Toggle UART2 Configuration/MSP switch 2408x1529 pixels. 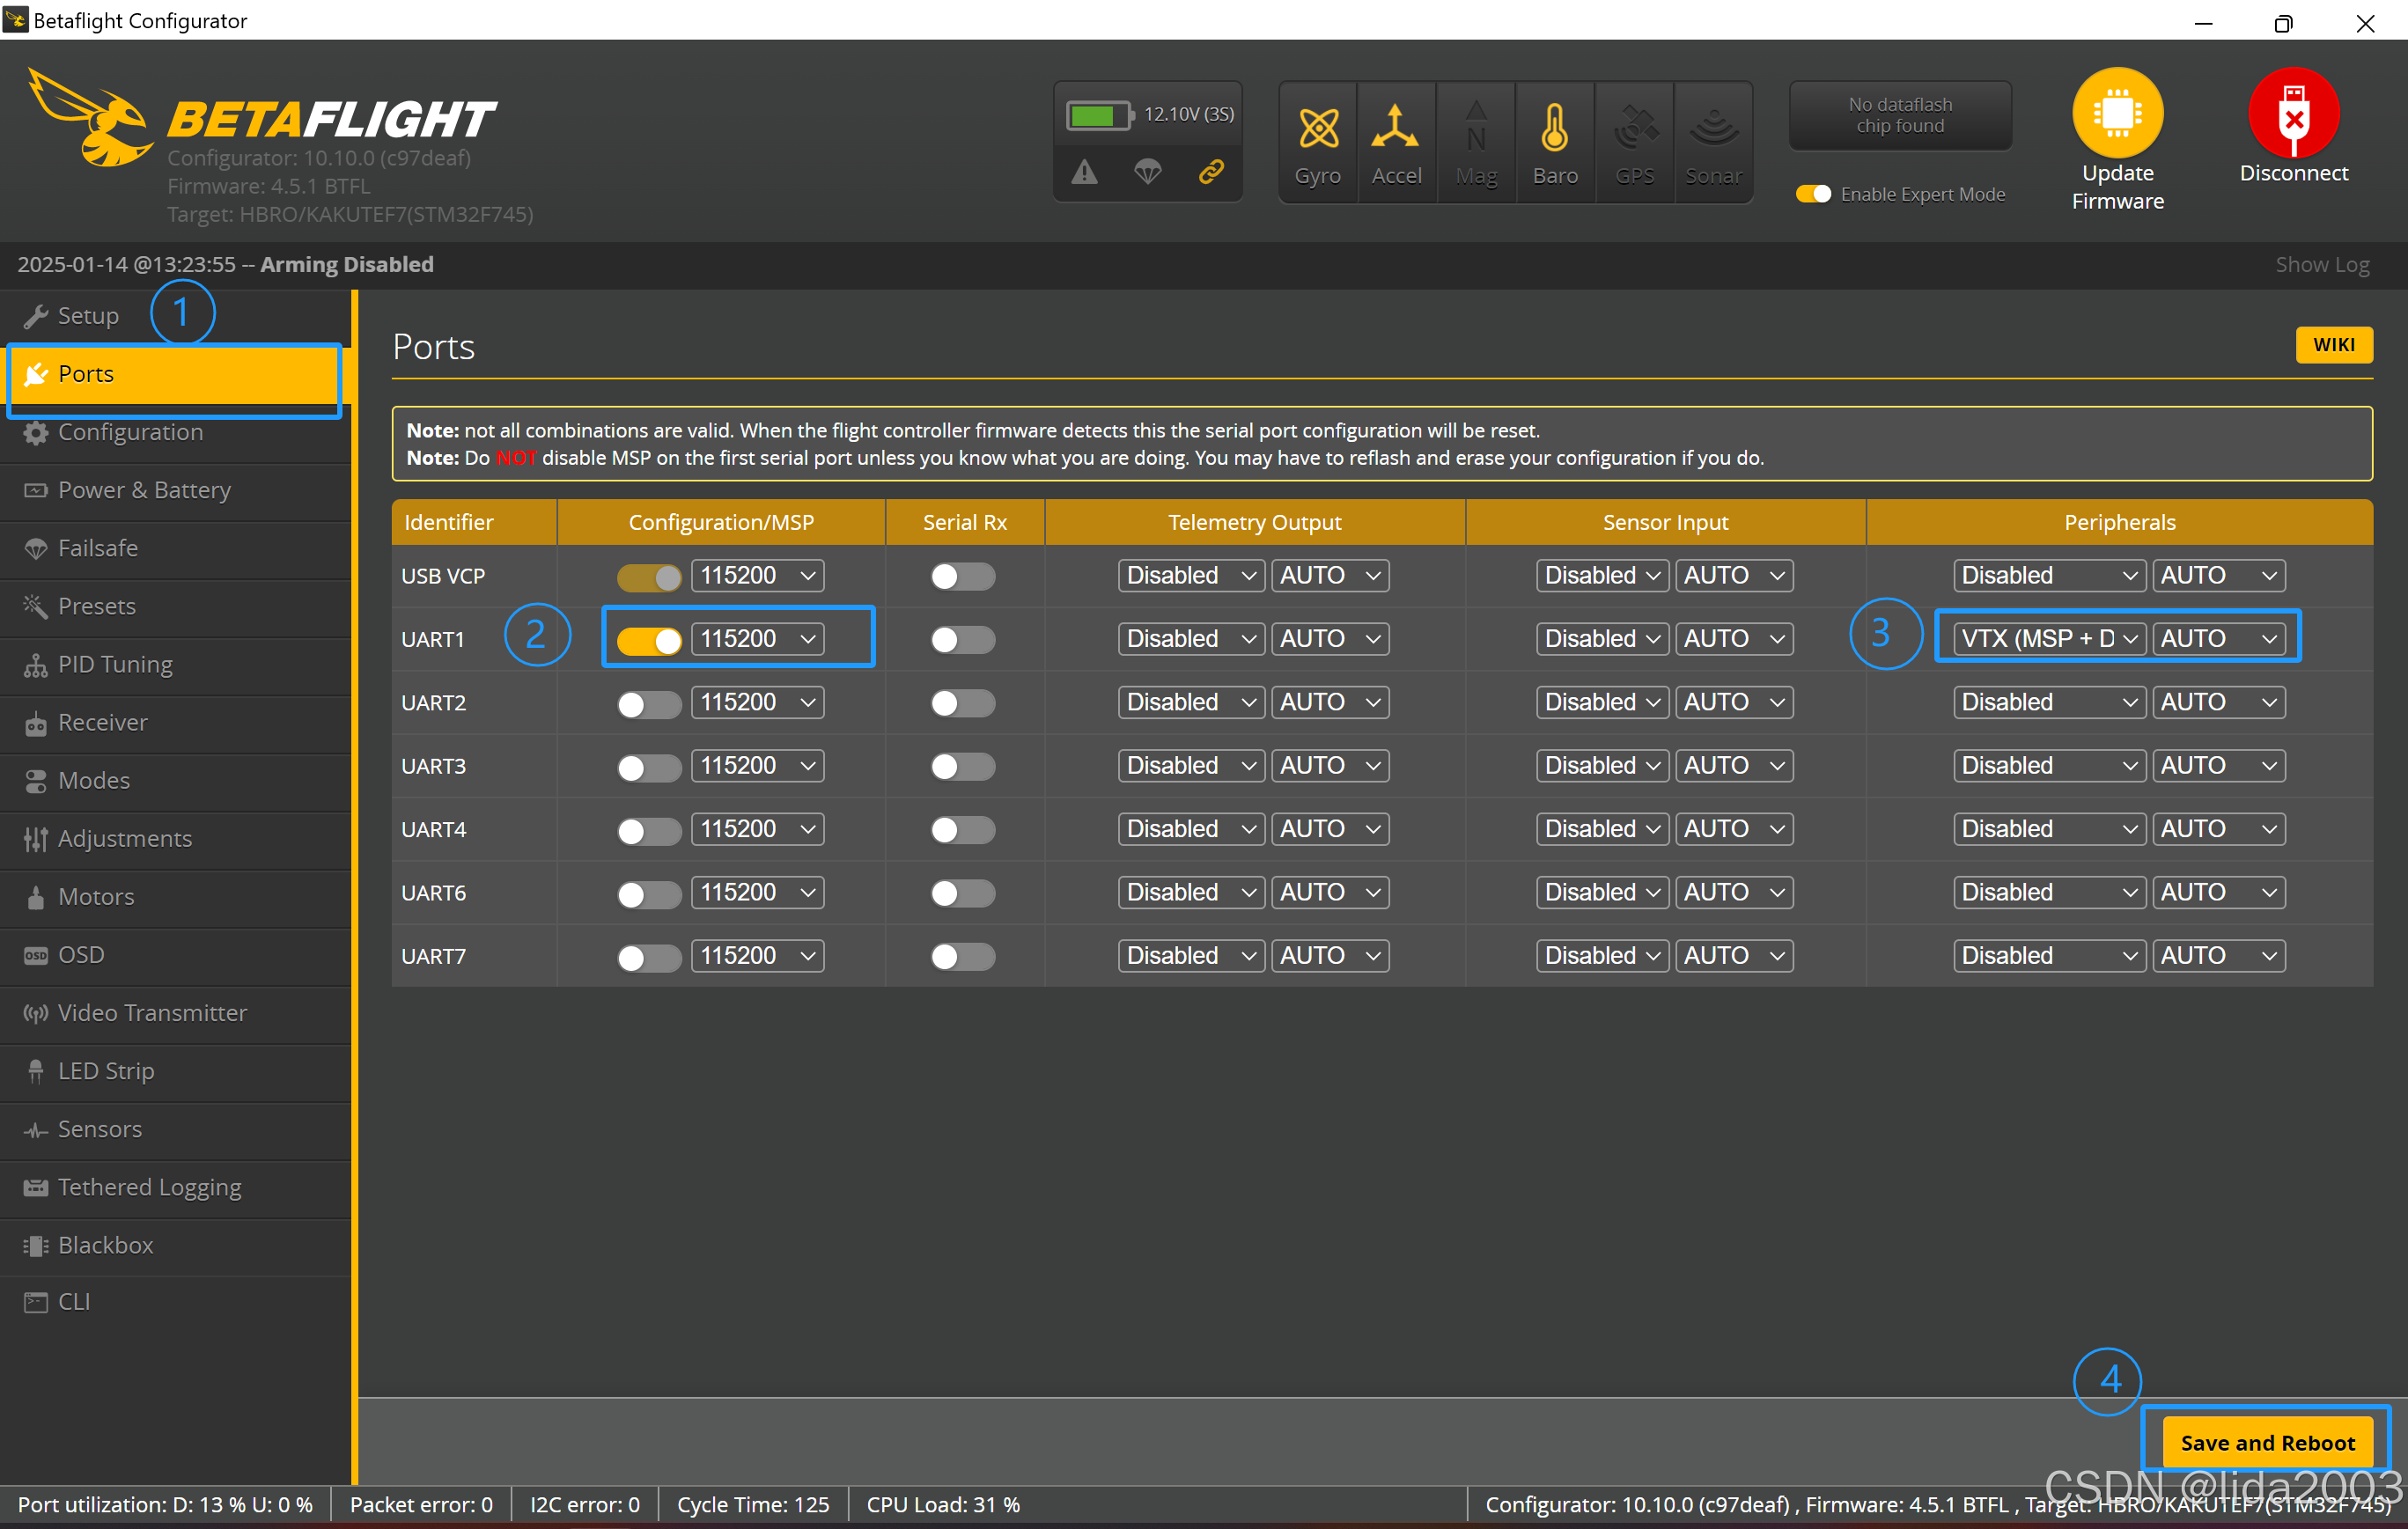tap(649, 704)
